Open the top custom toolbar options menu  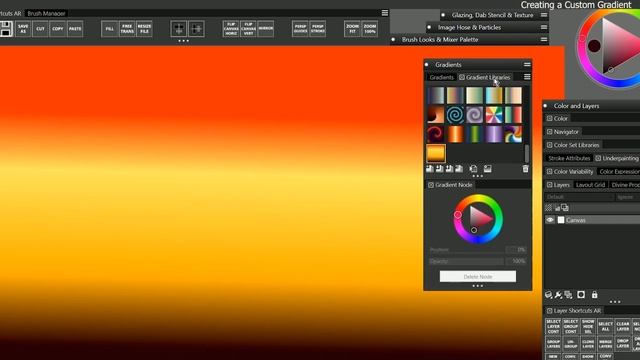[384, 13]
